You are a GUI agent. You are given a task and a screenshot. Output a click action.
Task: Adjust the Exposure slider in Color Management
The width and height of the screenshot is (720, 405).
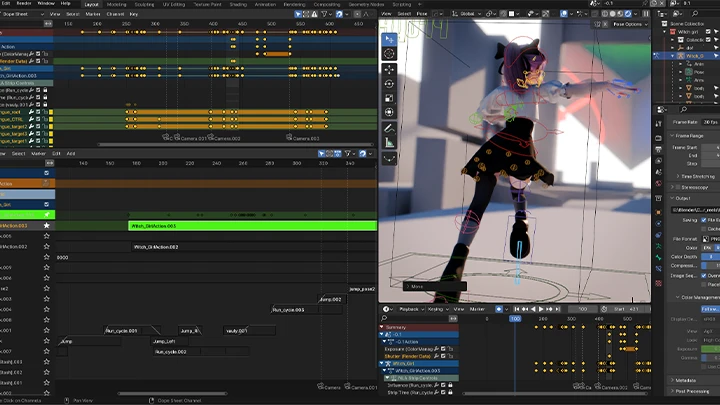pos(710,349)
